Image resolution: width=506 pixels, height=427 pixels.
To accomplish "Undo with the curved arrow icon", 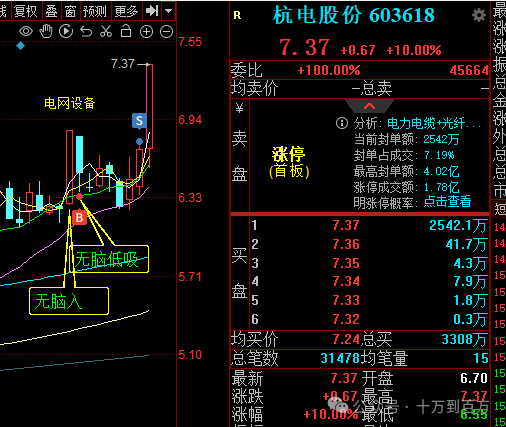I will [x=86, y=32].
